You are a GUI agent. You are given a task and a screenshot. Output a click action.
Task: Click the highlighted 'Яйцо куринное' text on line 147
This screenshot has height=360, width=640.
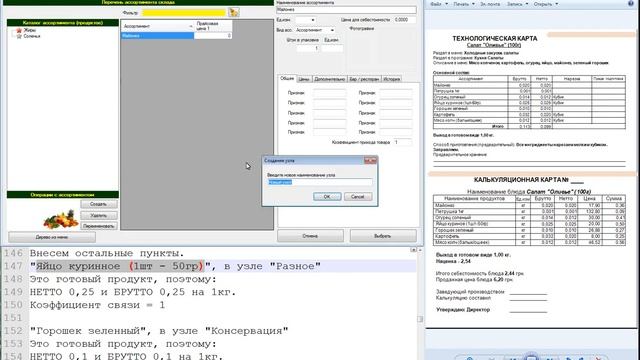[120, 266]
